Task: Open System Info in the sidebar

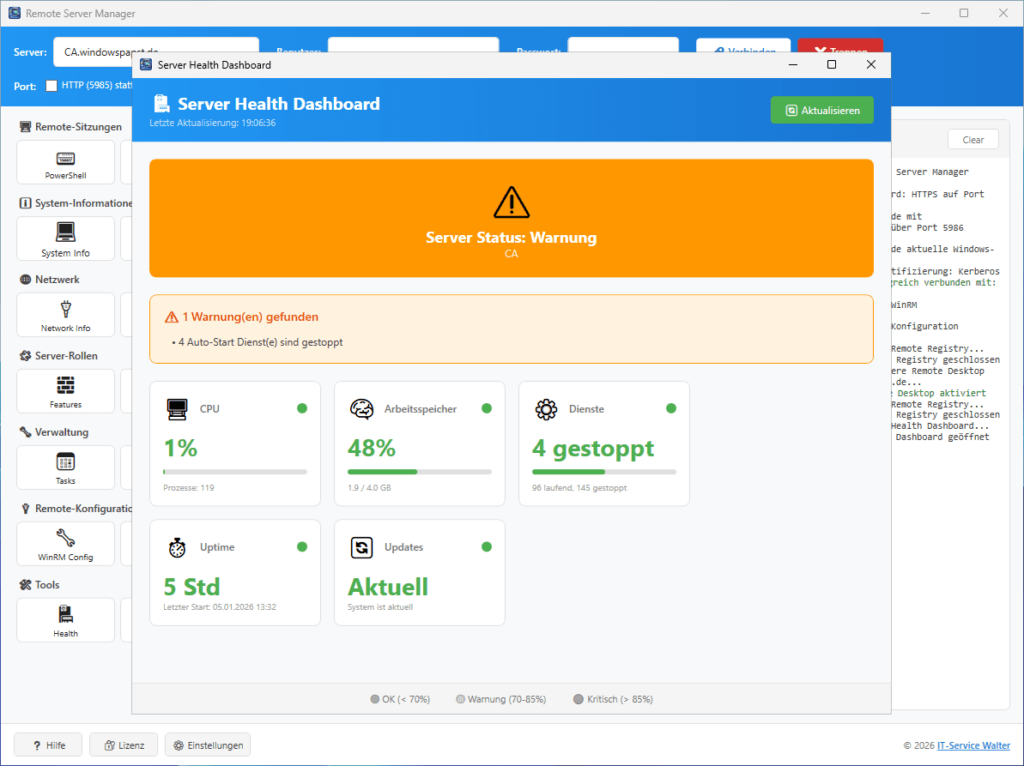Action: pos(64,238)
